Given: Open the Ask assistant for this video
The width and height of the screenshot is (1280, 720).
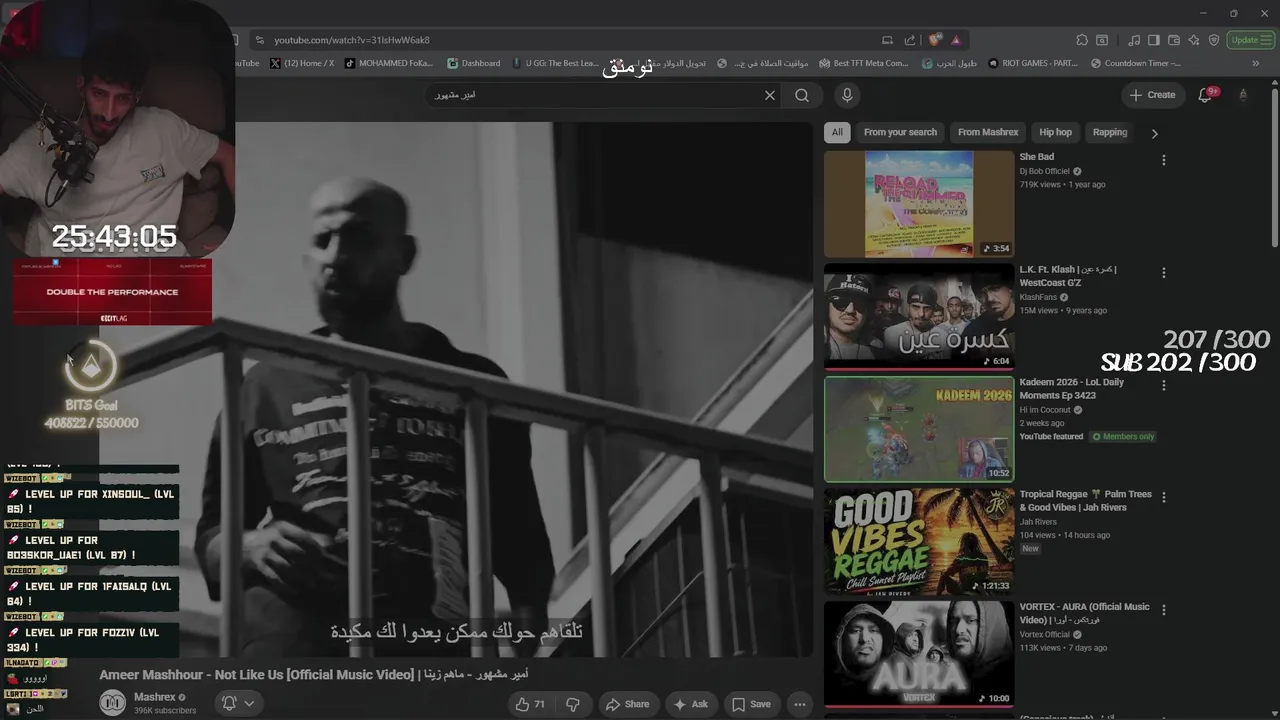Looking at the screenshot, I should point(691,704).
